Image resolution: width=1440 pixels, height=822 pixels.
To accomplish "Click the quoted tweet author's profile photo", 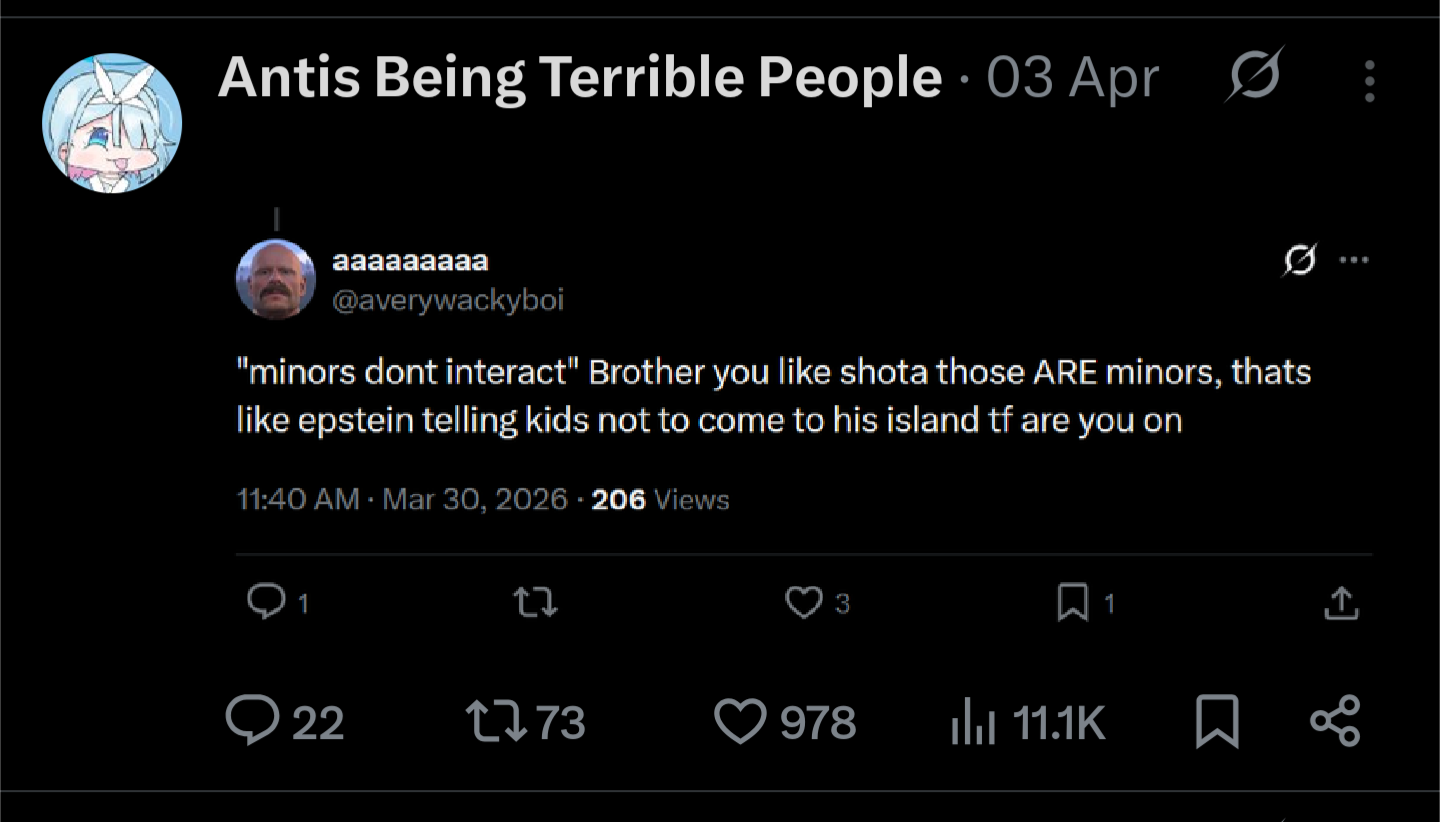I will (x=276, y=279).
